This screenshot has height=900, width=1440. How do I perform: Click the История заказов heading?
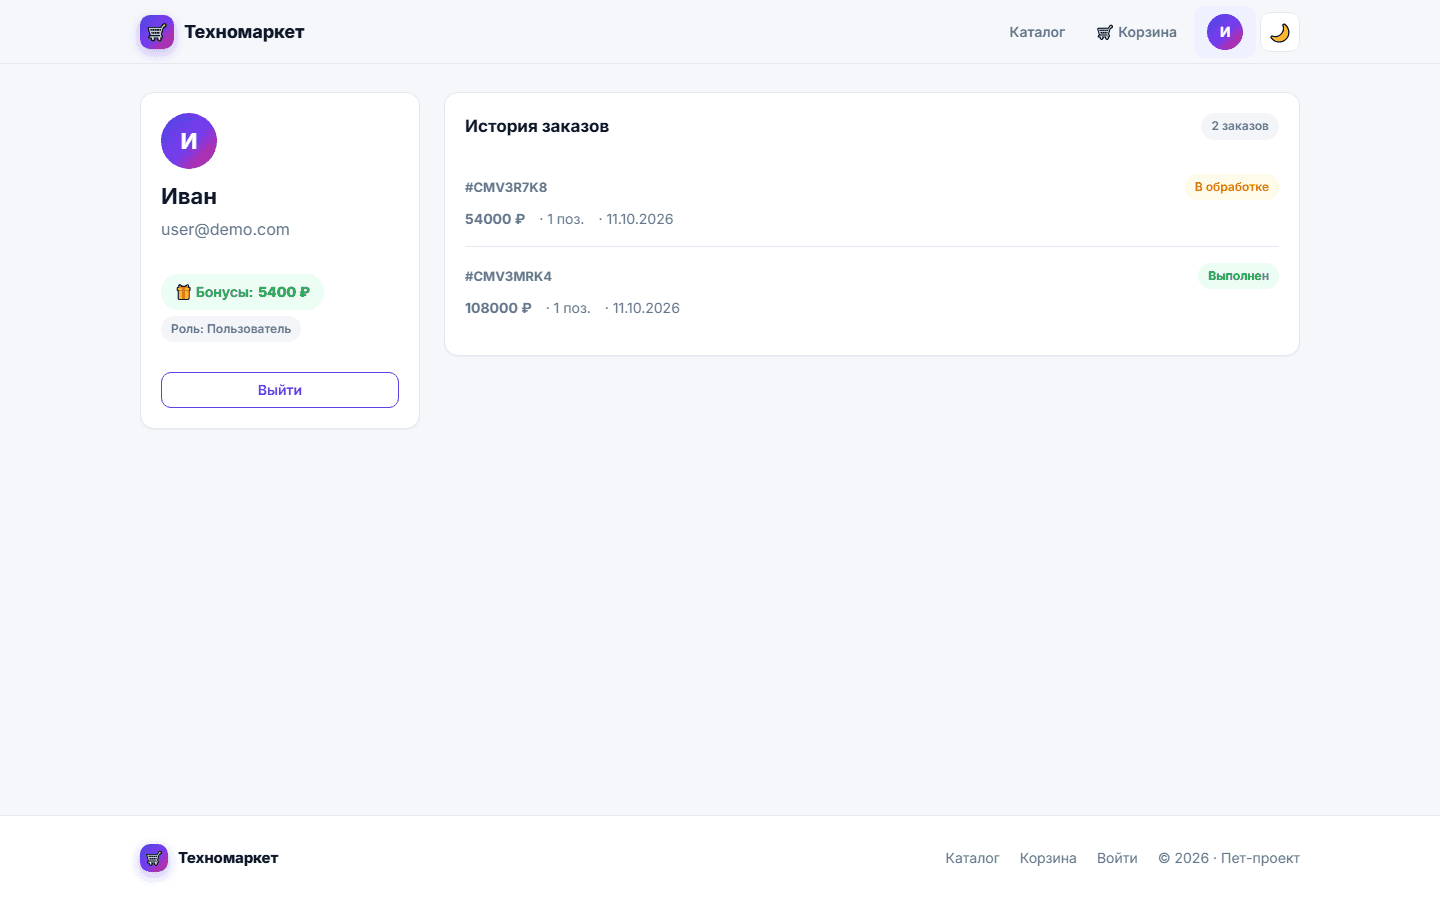(537, 126)
